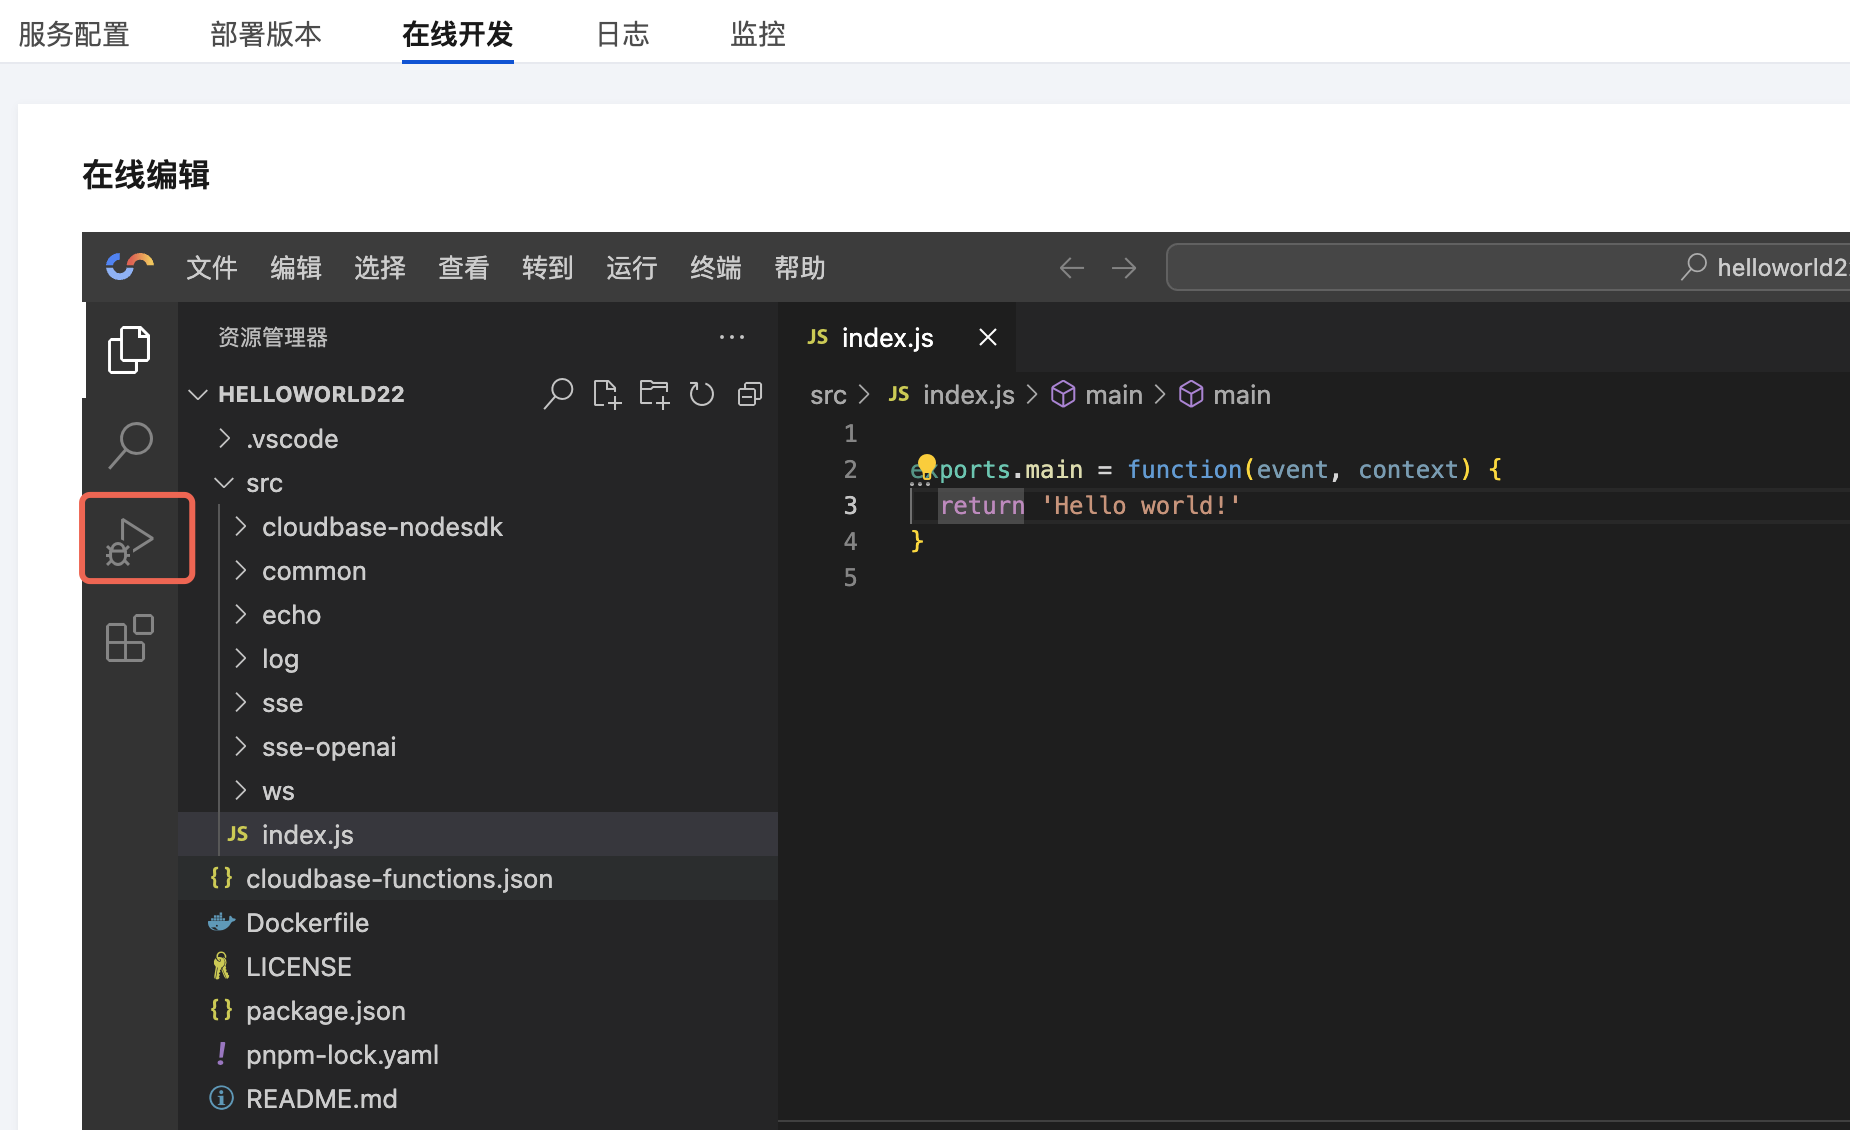Click the Explorer files icon
Viewport: 1850px width, 1130px height.
coord(130,349)
